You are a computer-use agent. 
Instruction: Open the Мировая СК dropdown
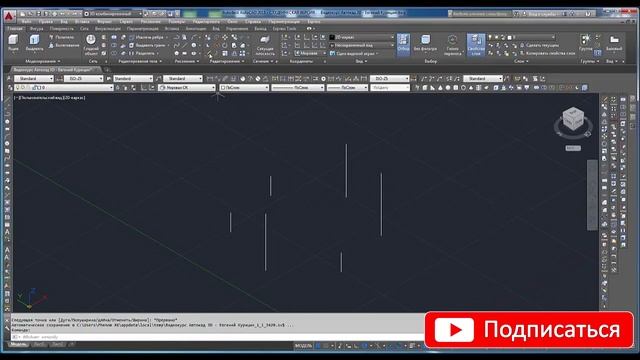tap(187, 87)
